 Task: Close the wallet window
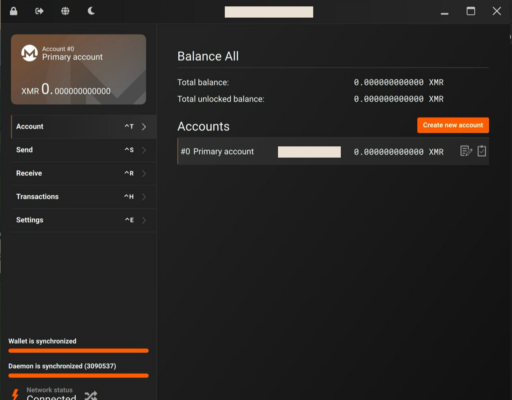(x=497, y=11)
